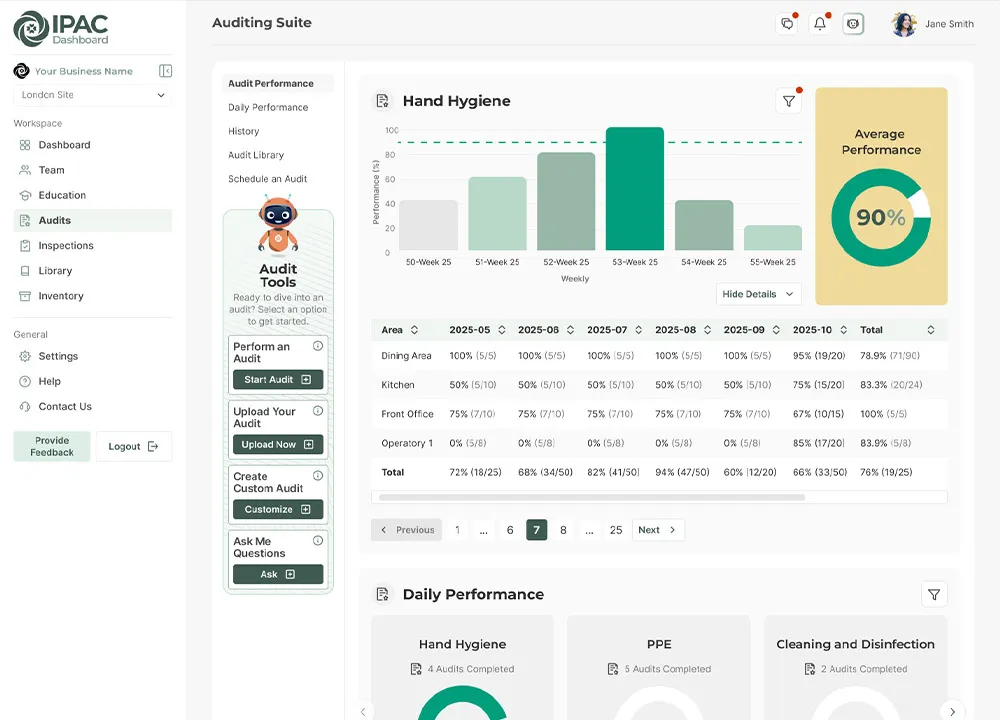This screenshot has width=1000, height=720.
Task: Open the London Site dropdown
Action: click(x=92, y=95)
